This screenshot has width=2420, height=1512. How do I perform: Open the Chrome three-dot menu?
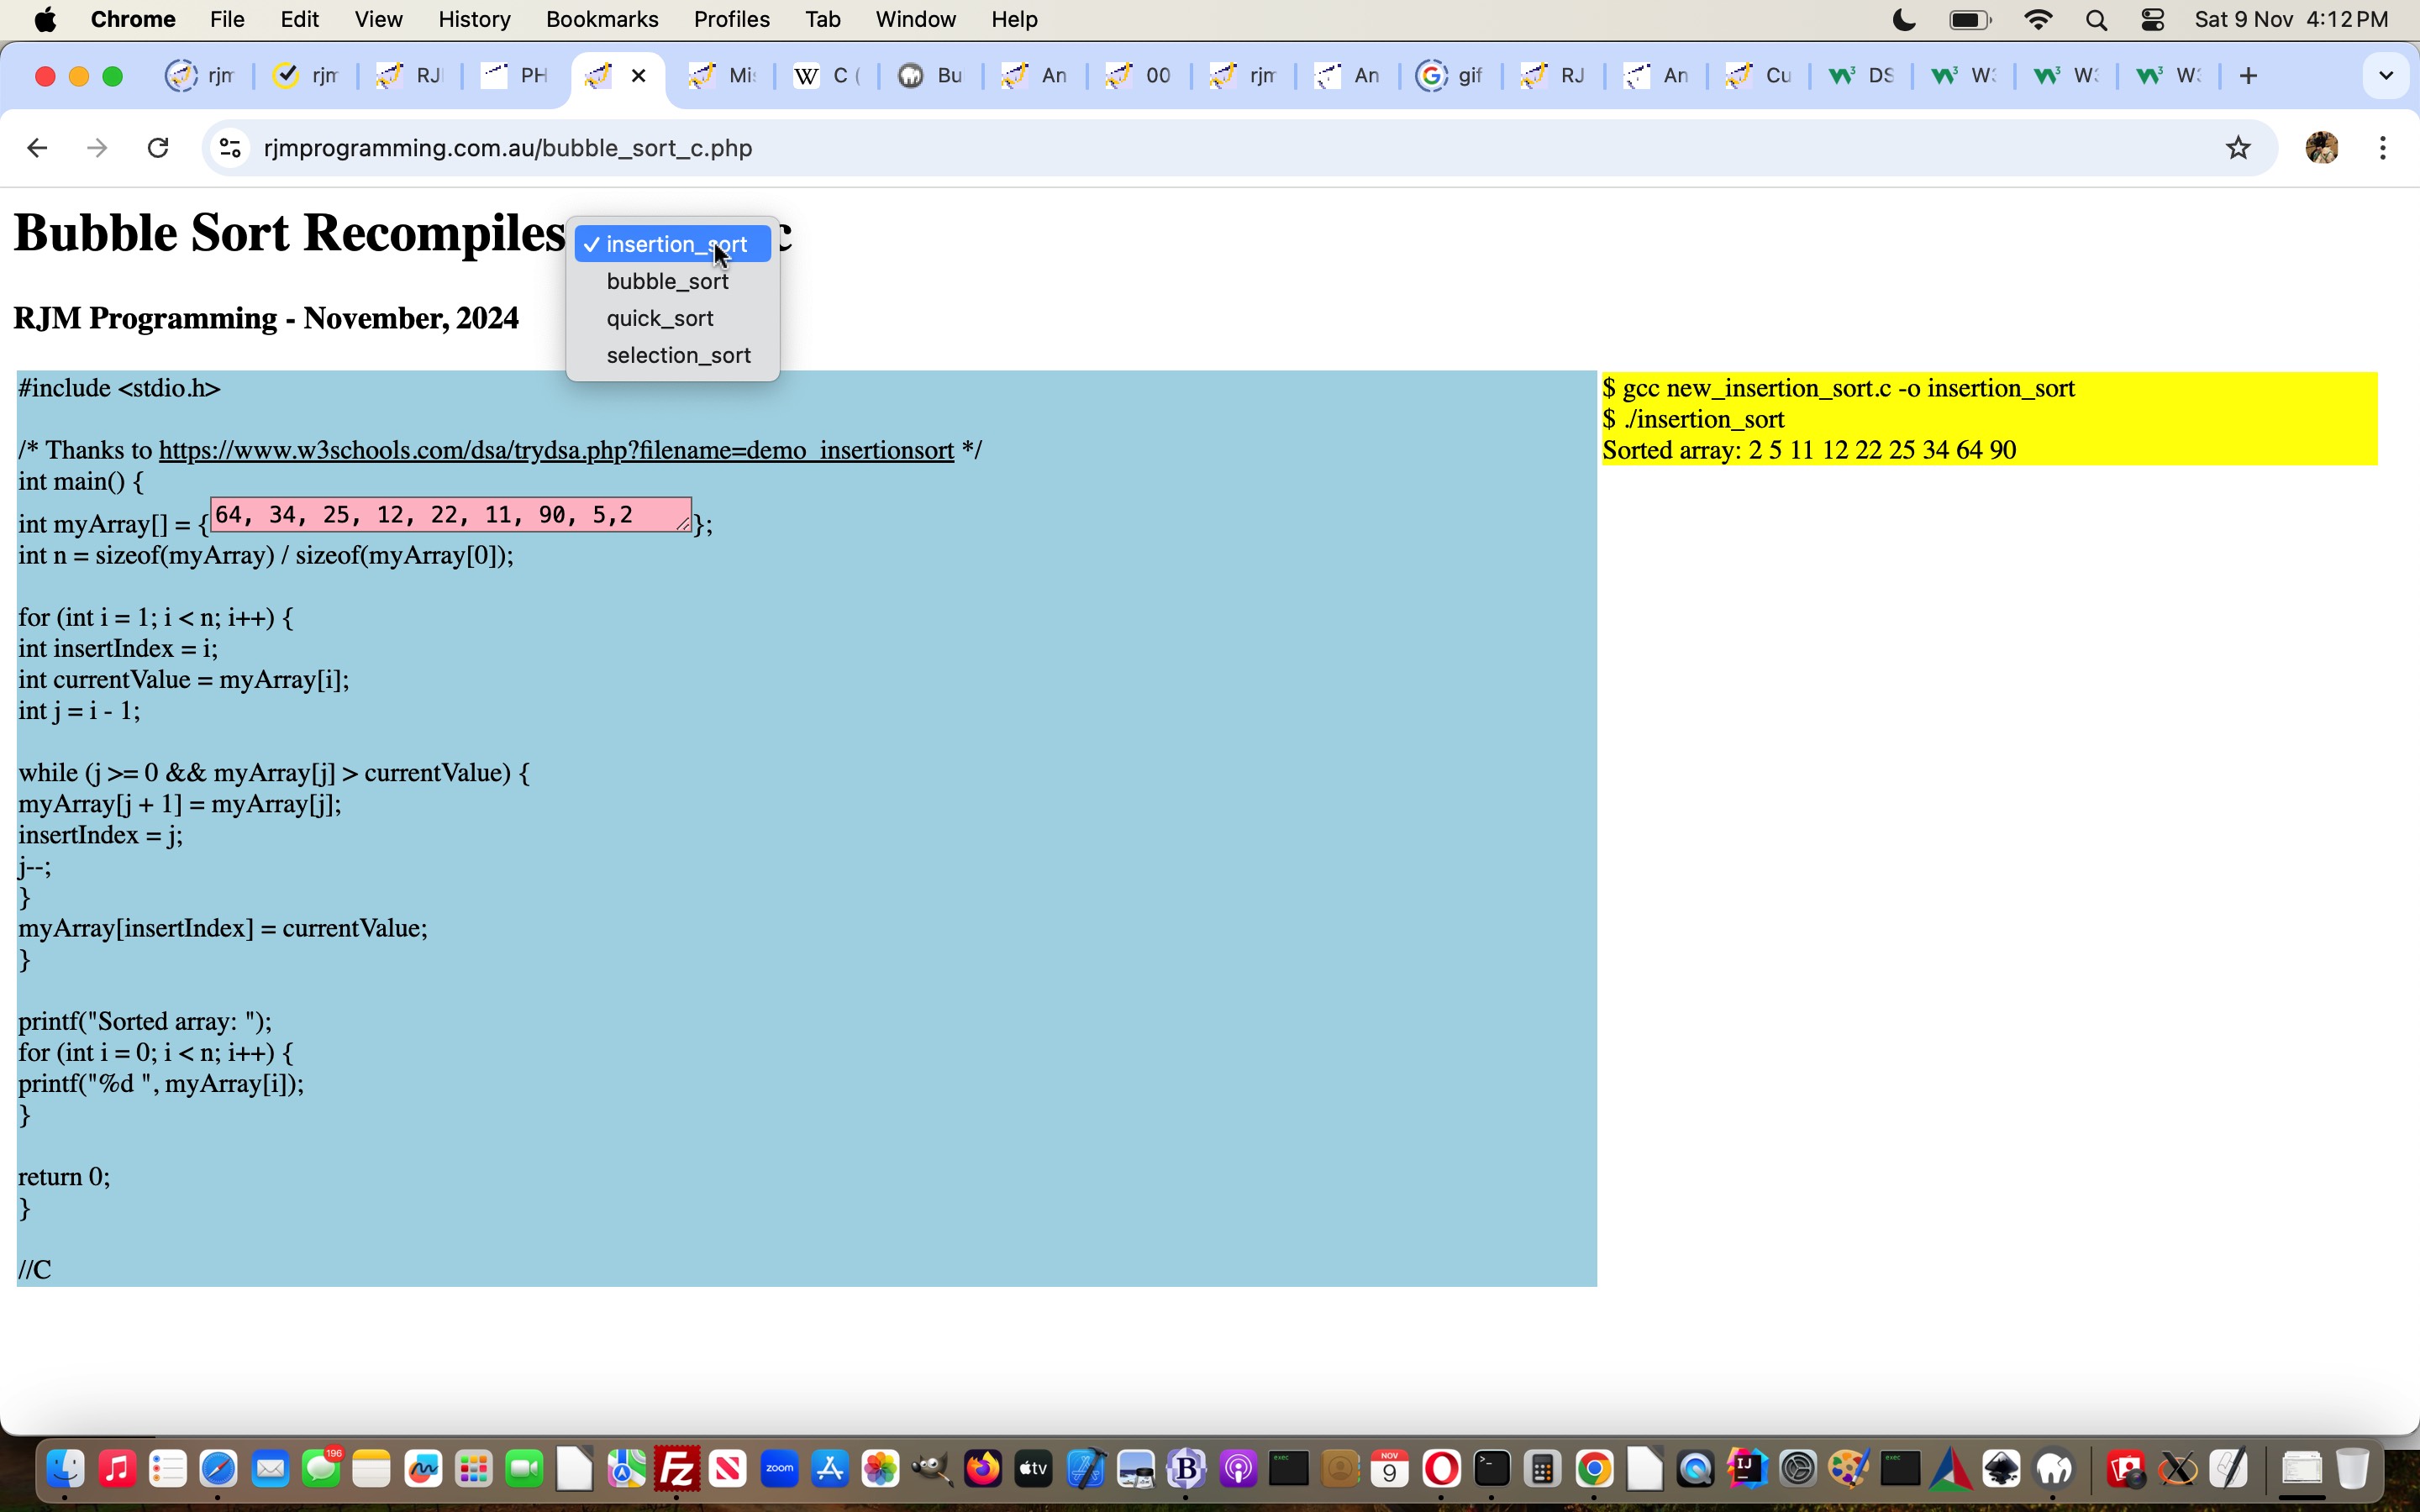click(2383, 148)
